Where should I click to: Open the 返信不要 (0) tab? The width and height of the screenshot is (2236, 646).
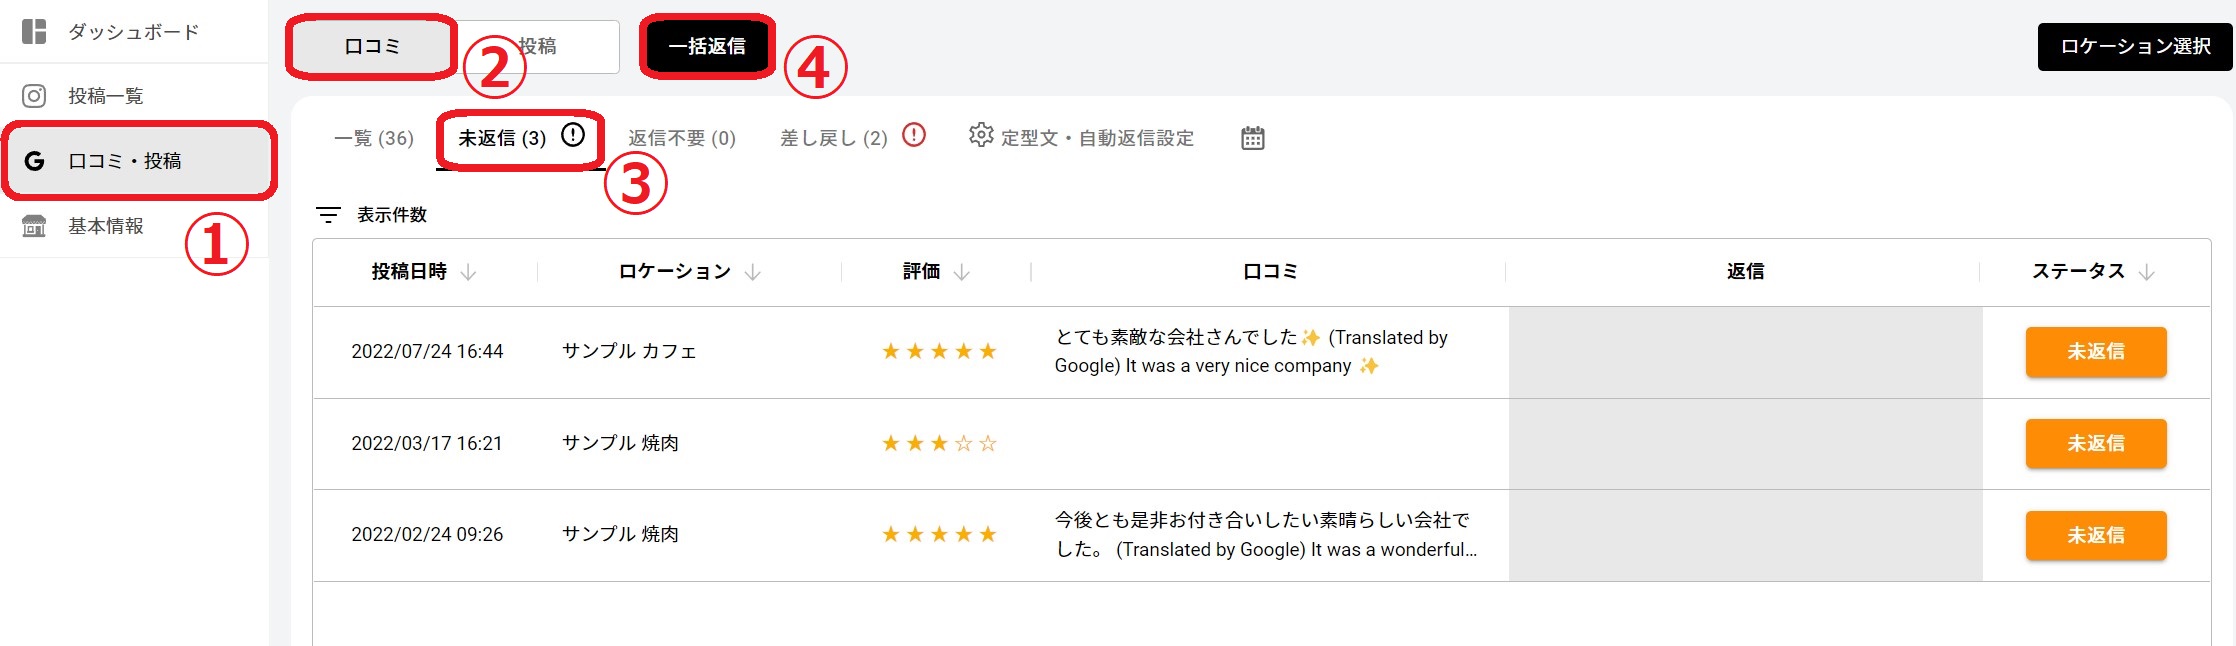[x=681, y=138]
